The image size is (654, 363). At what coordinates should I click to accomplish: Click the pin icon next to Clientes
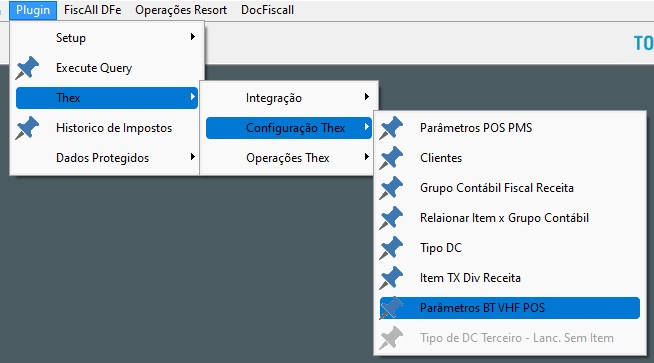(x=391, y=158)
